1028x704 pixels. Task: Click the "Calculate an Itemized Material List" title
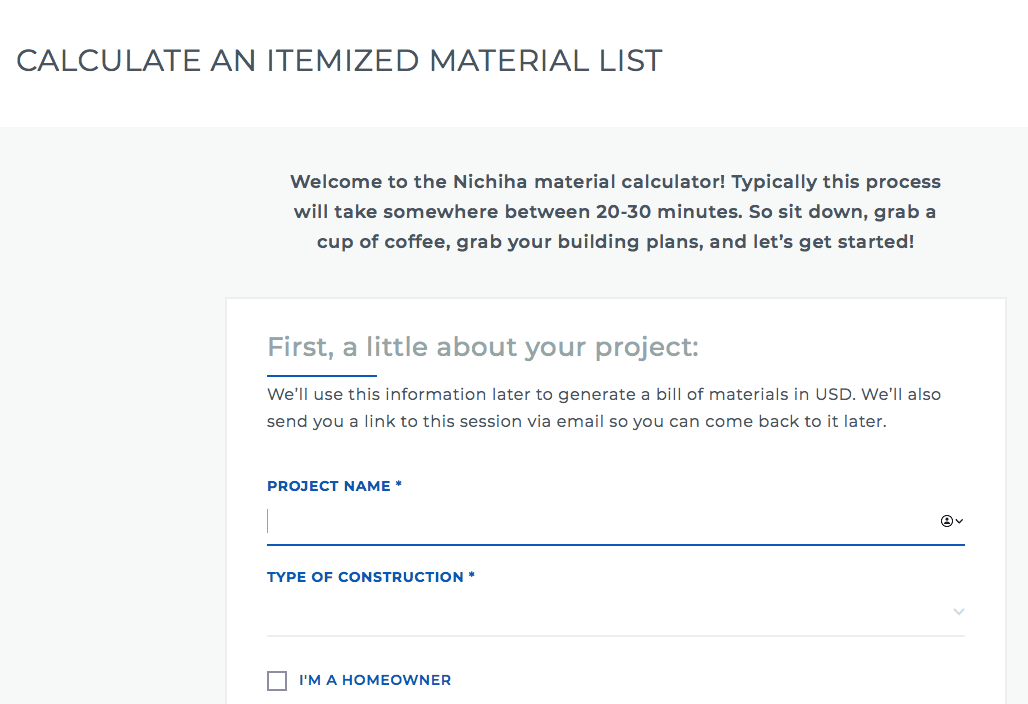[339, 61]
